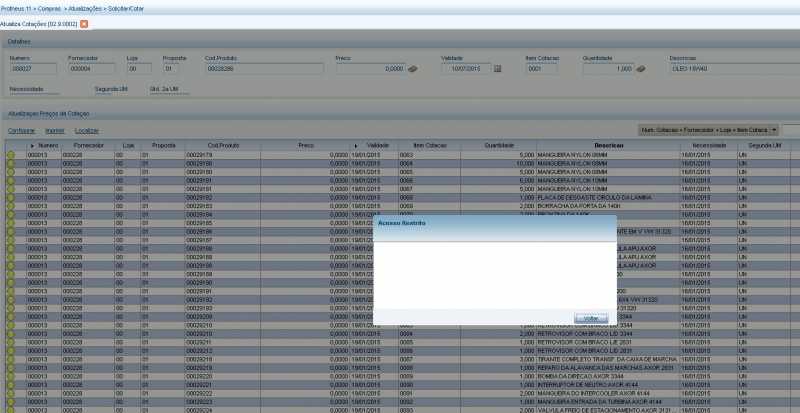Image resolution: width=800 pixels, height=413 pixels.
Task: Close the Atualiza Cotações tab with orange X
Action: pos(84,24)
